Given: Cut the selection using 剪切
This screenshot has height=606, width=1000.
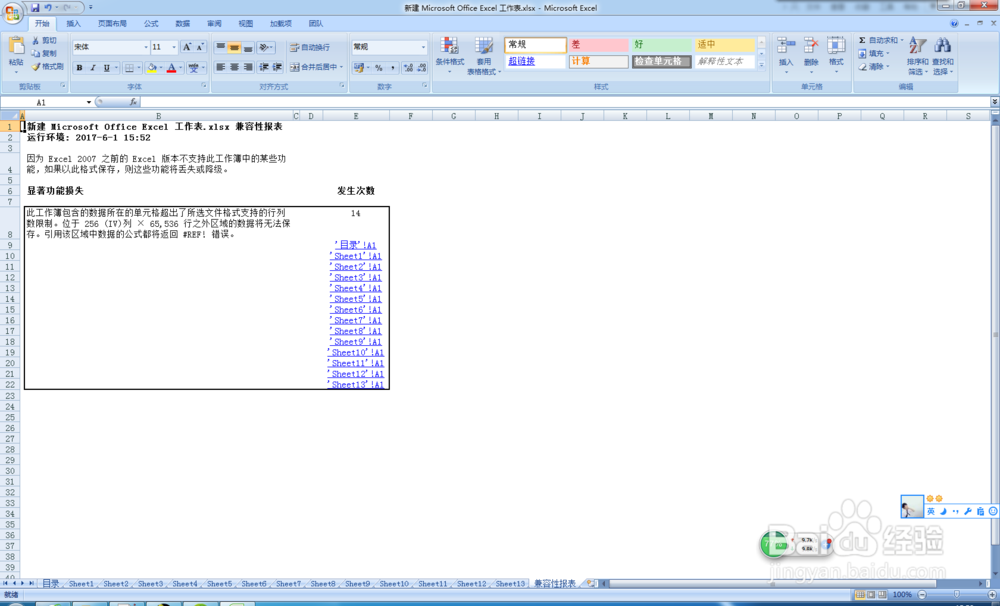Looking at the screenshot, I should 45,40.
